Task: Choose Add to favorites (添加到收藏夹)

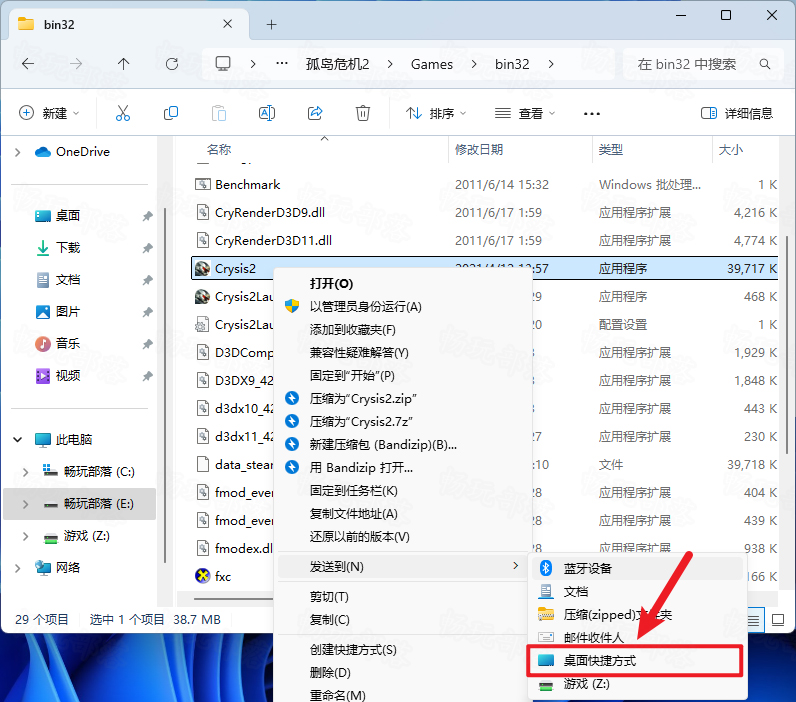Action: 352,330
